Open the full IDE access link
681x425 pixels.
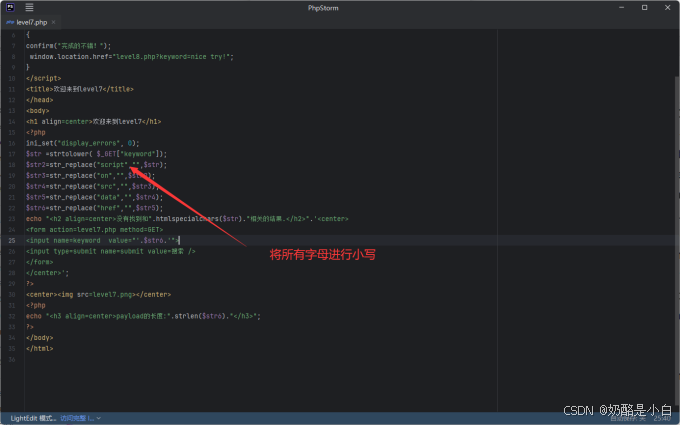coord(77,418)
